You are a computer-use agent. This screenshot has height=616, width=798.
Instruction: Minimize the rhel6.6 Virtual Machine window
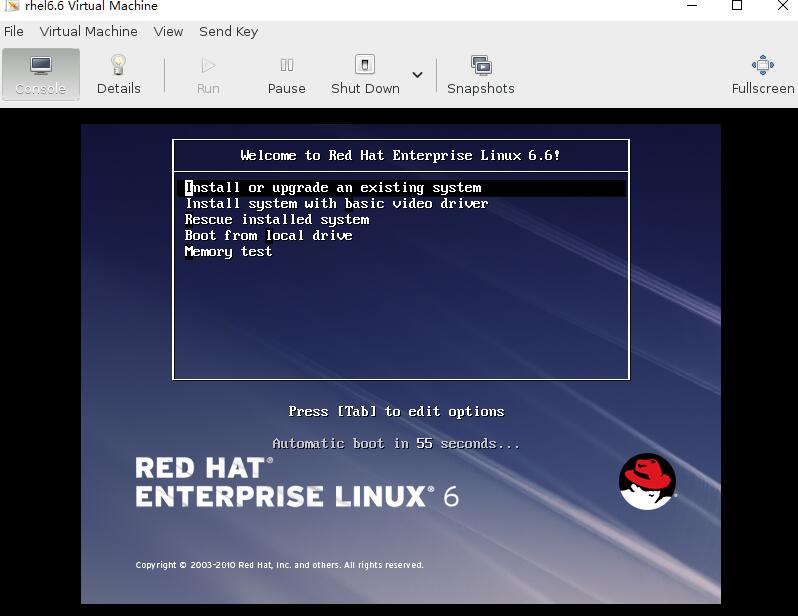(x=691, y=6)
